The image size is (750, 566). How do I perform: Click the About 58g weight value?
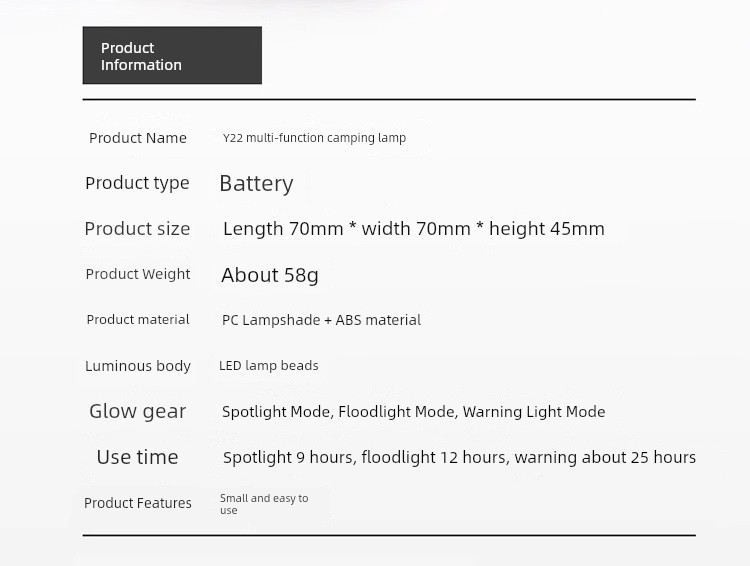[270, 275]
